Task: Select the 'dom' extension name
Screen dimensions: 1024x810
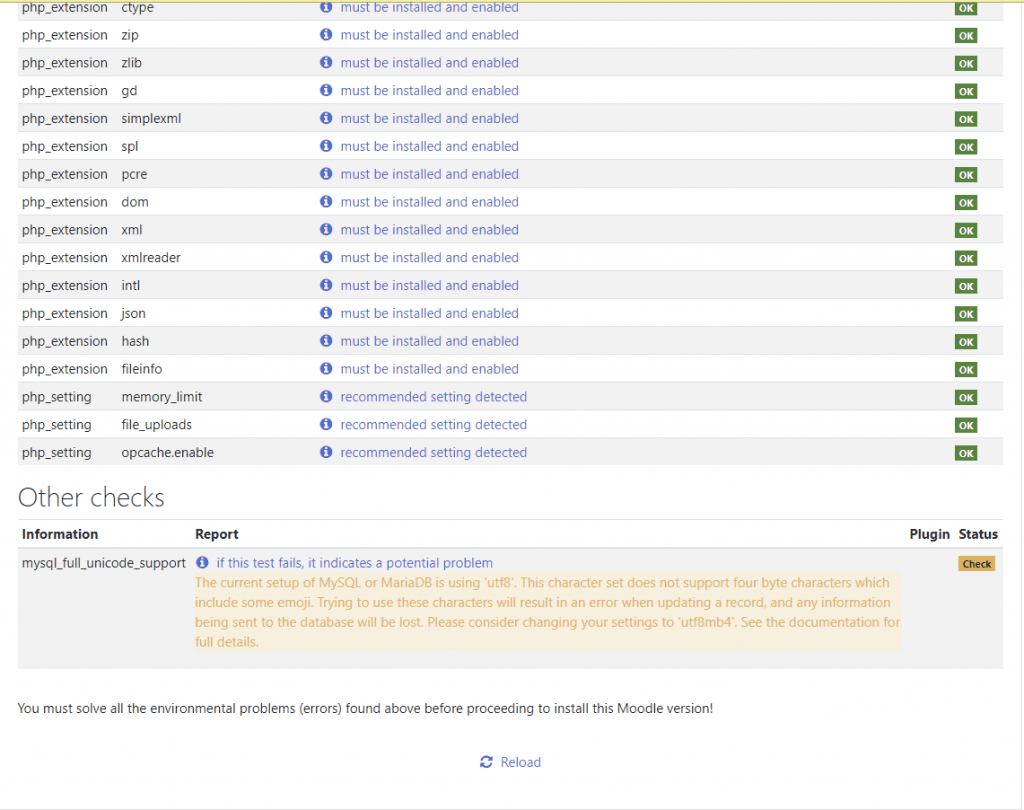Action: click(x=135, y=202)
